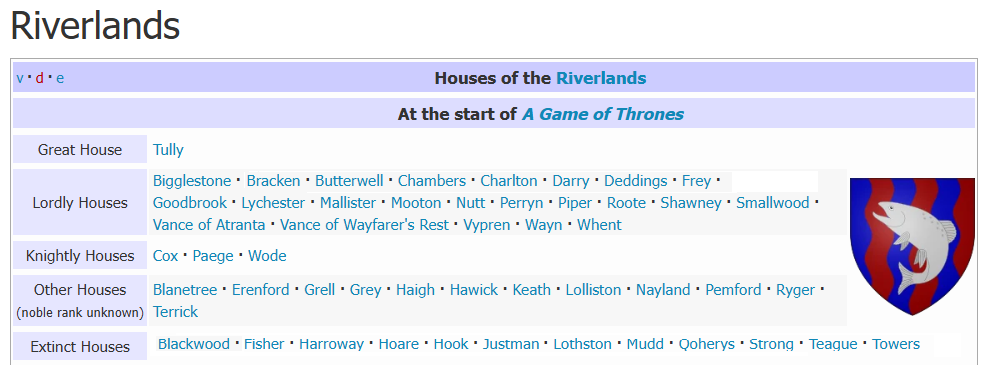Screen dimensions: 986x365
Task: Select the Terrick house link
Action: coord(175,312)
